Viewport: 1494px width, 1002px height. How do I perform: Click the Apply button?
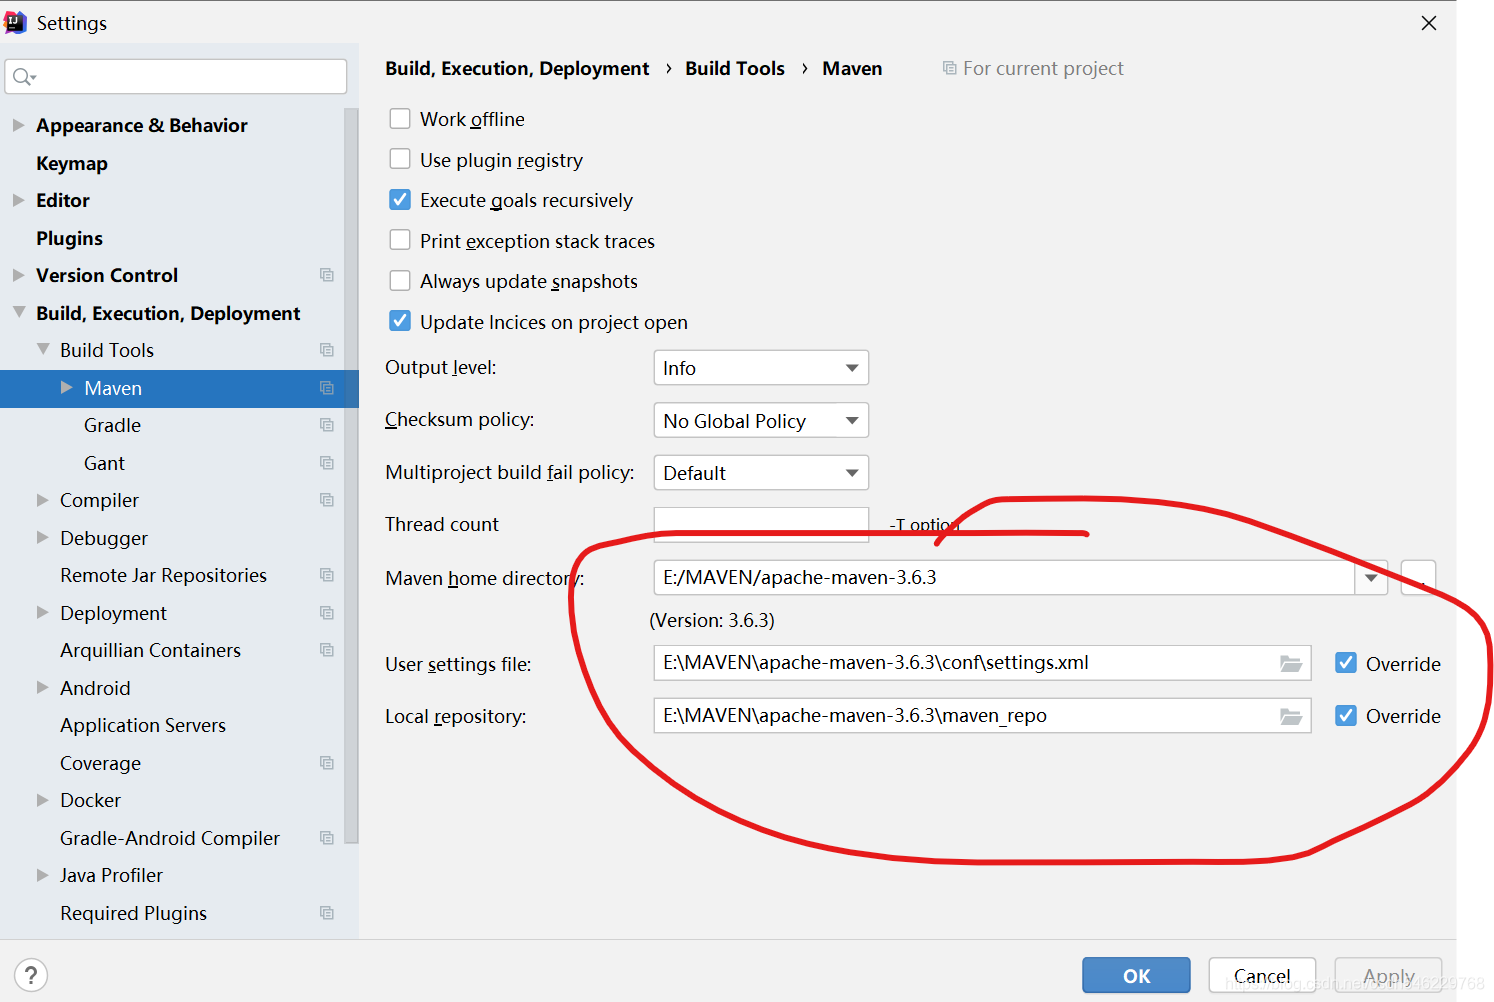(1388, 975)
